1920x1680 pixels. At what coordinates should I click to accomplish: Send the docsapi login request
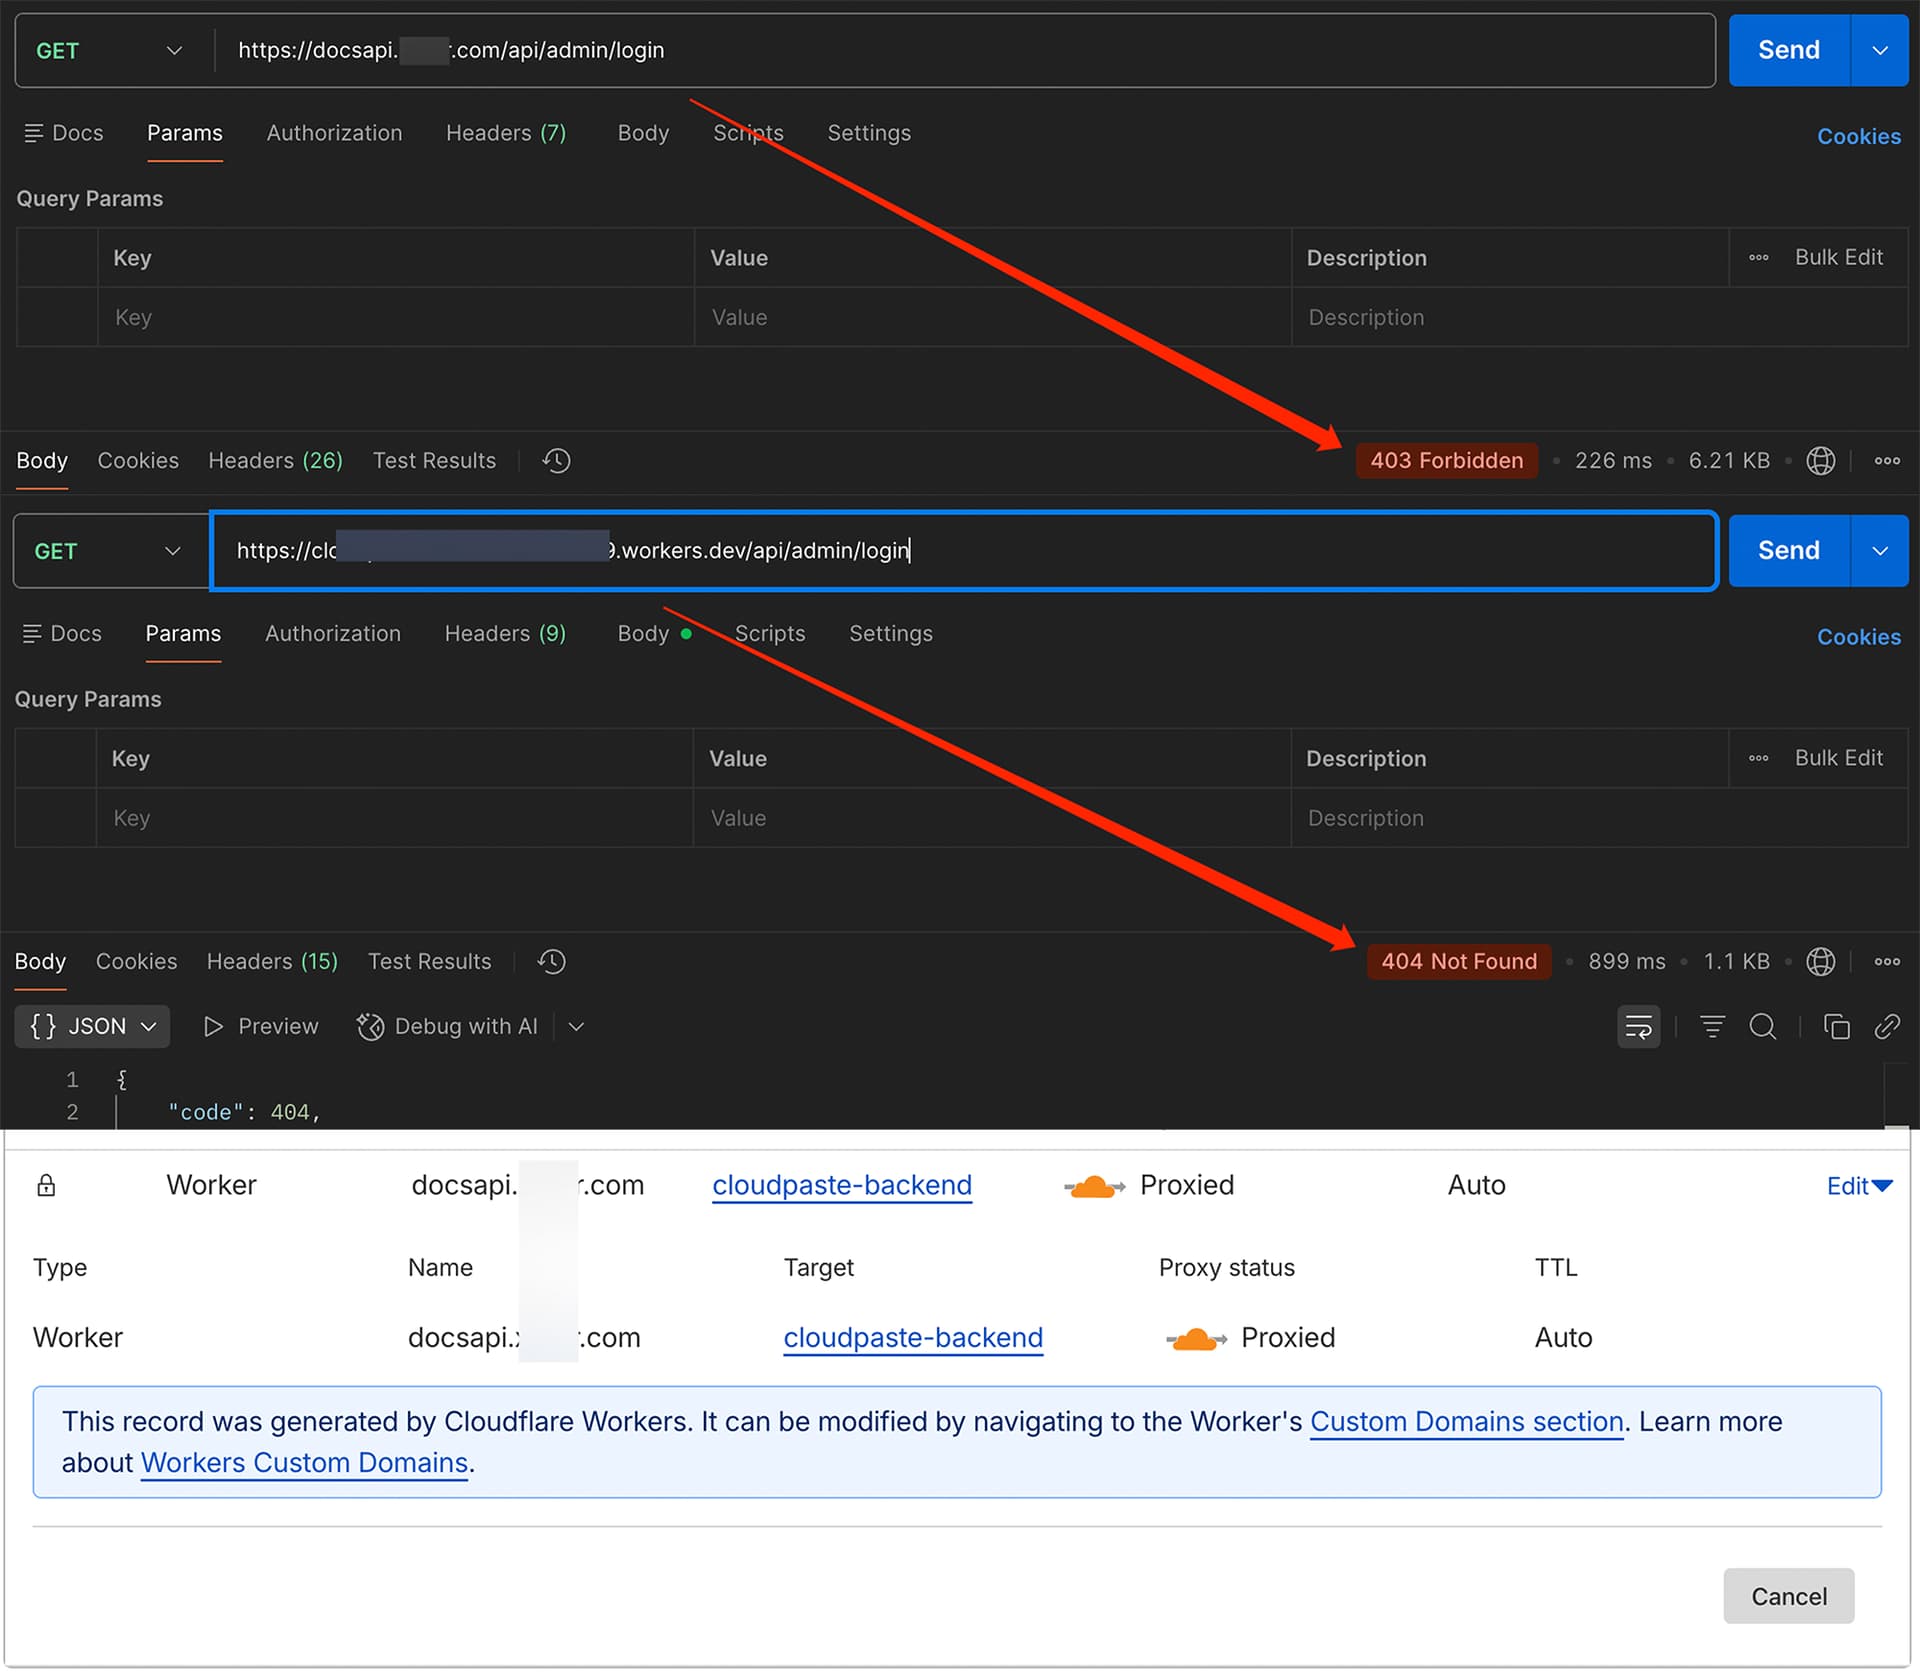1789,50
